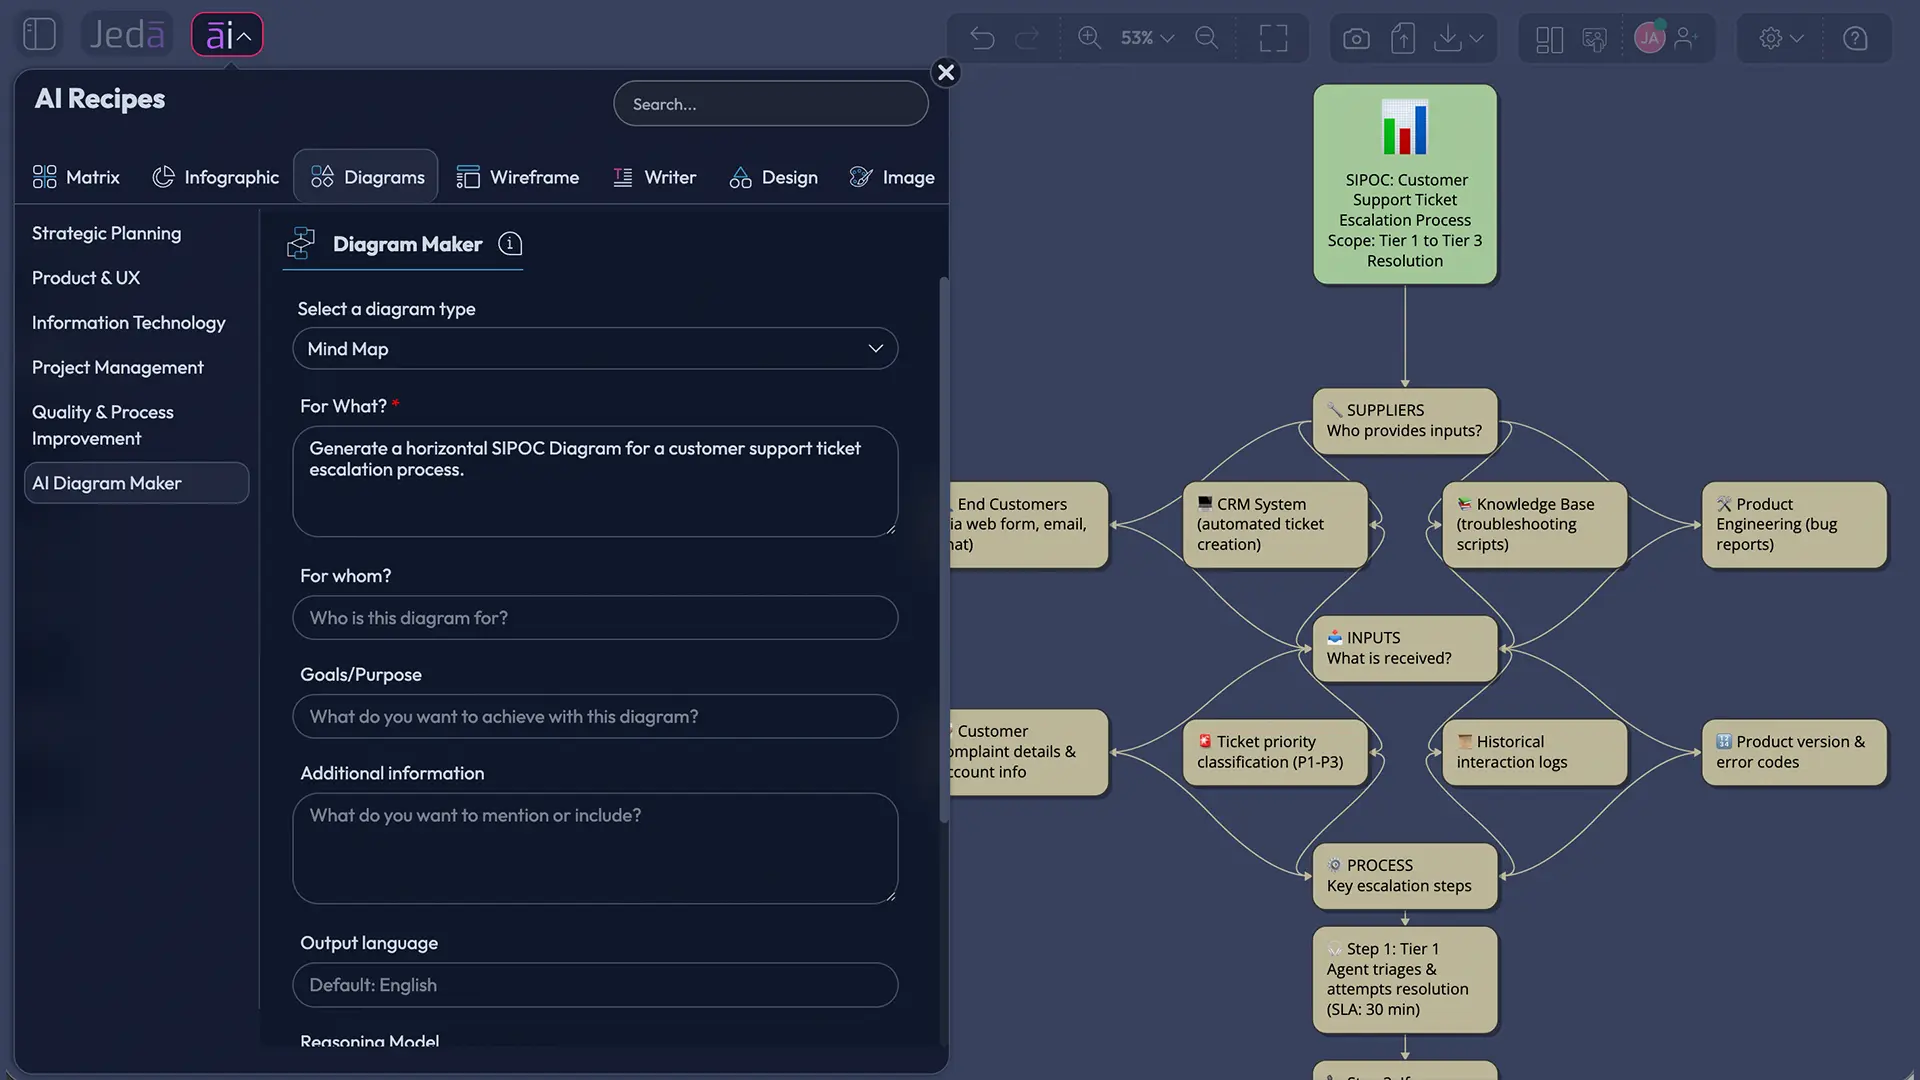Click the redo arrow in toolbar
This screenshot has height=1080, width=1920.
[1027, 38]
